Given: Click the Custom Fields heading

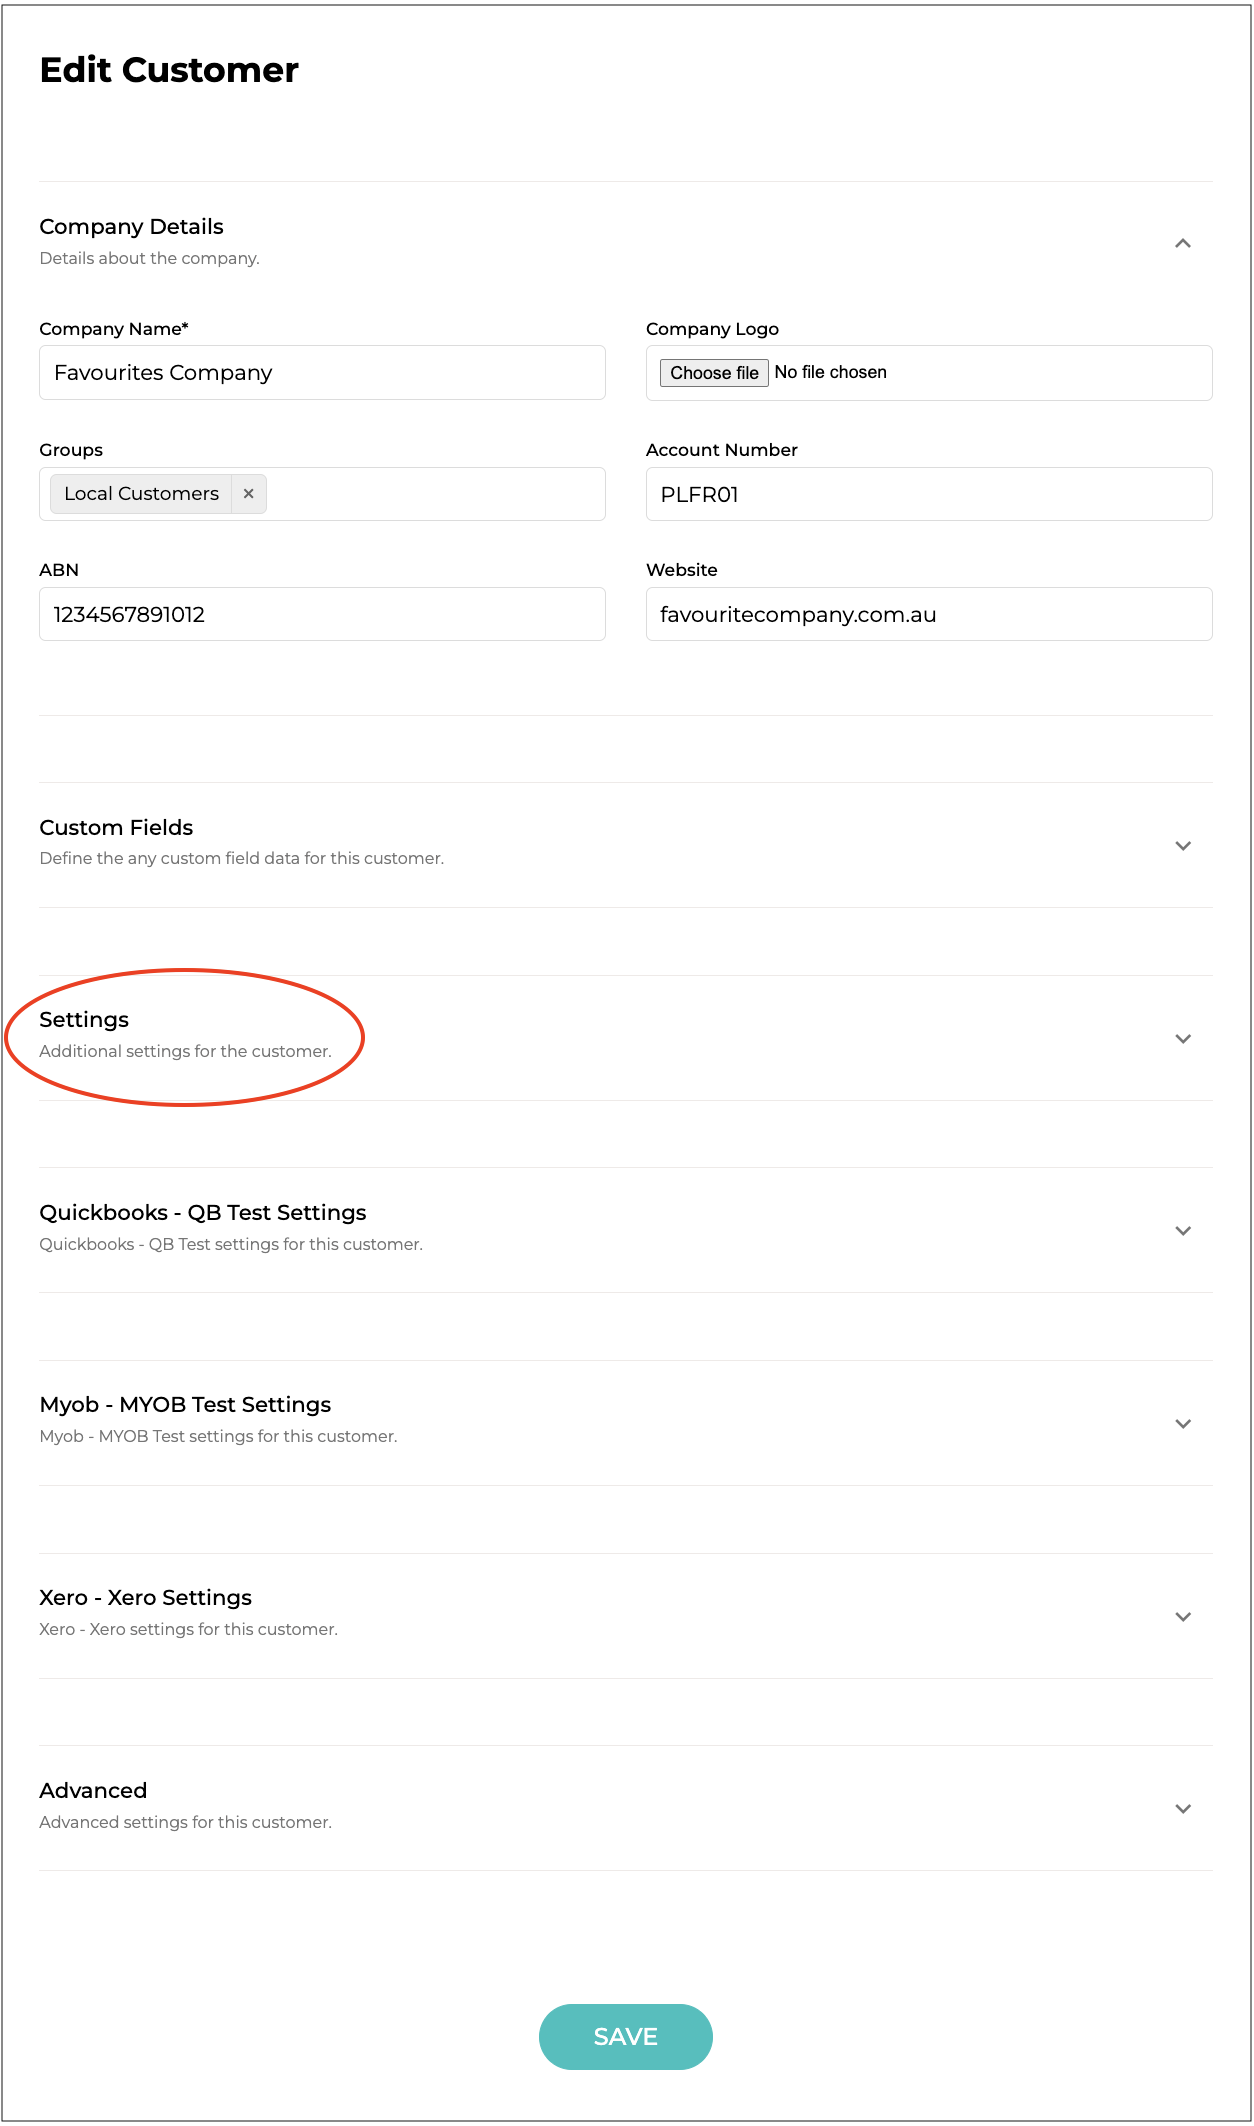Looking at the screenshot, I should [x=116, y=828].
